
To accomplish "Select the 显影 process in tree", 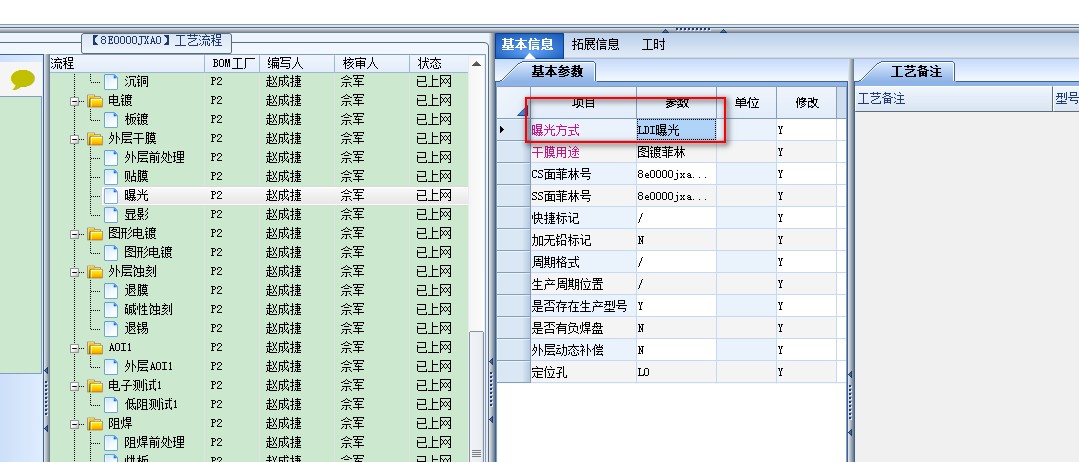I will click(x=136, y=215).
